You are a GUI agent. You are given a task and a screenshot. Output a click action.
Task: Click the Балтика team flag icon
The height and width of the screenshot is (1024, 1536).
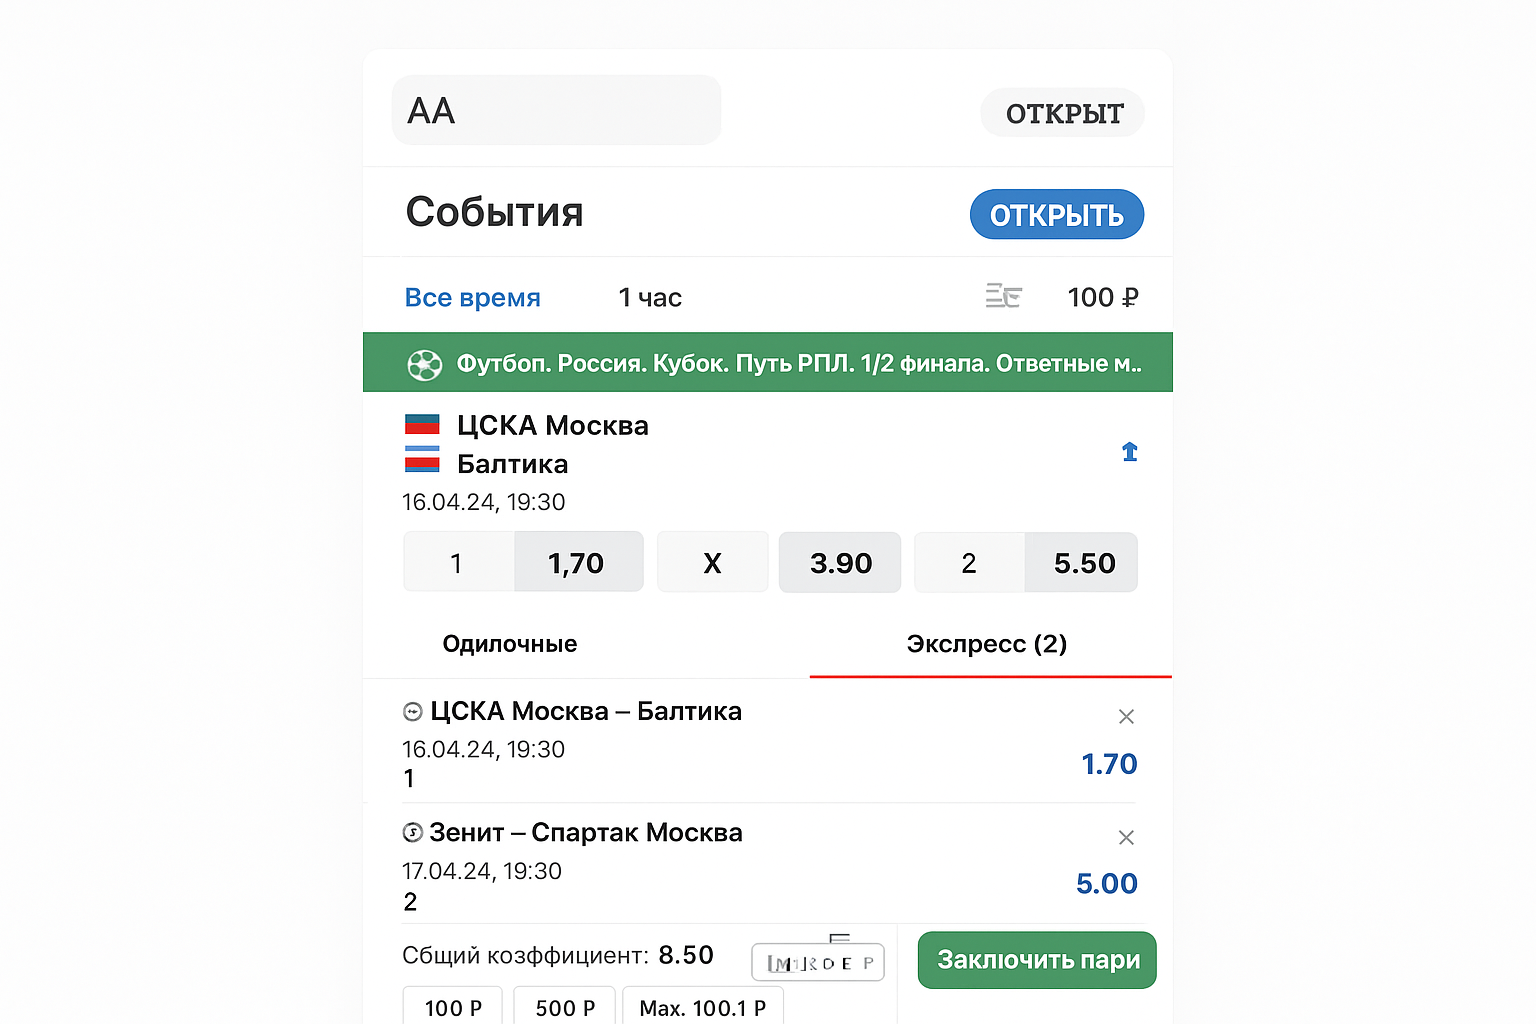click(x=422, y=460)
